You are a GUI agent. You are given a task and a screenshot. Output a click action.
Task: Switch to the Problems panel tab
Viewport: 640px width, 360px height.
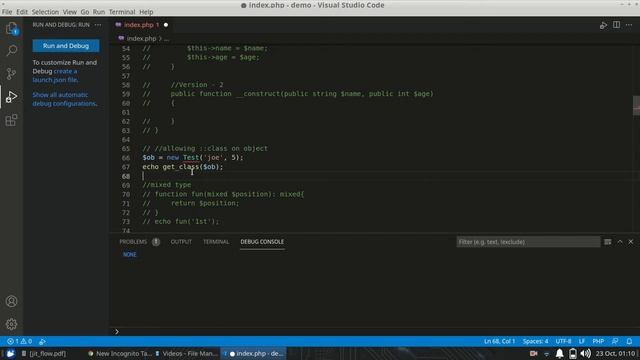(x=133, y=242)
